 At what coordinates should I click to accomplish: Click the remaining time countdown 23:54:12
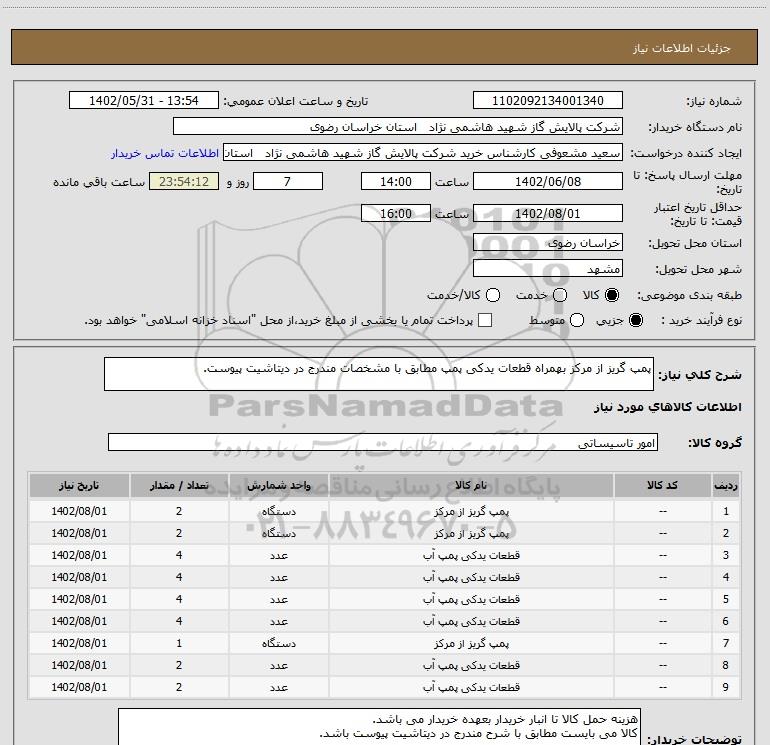point(182,182)
